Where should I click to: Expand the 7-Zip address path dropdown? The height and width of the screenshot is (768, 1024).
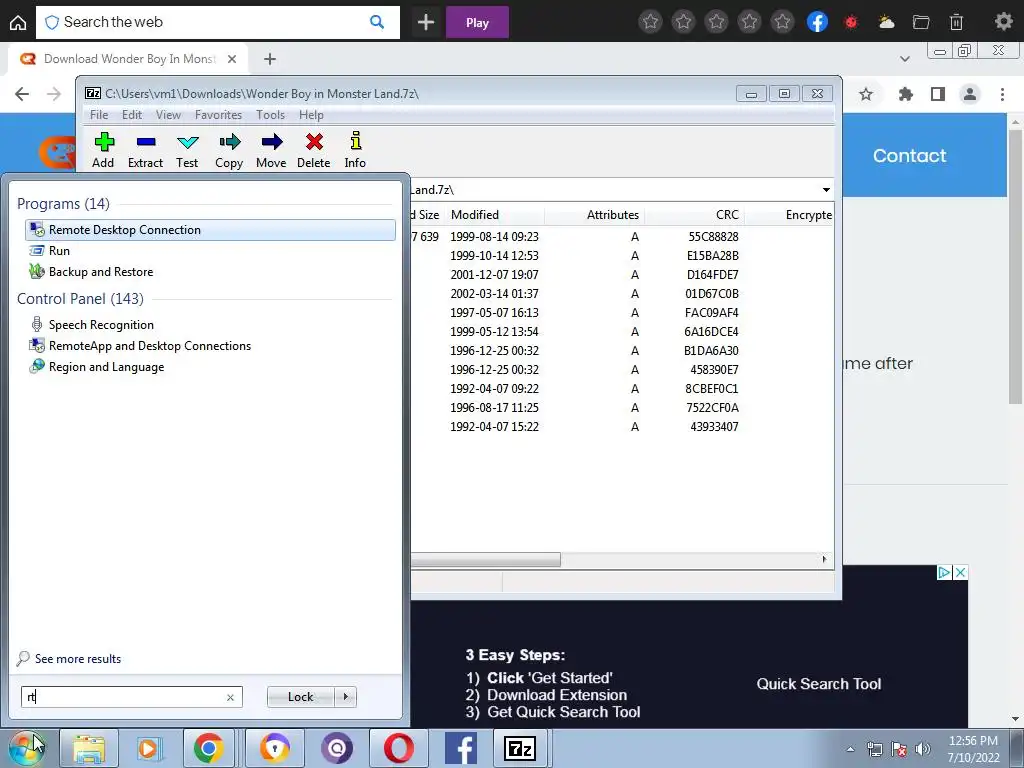click(826, 190)
